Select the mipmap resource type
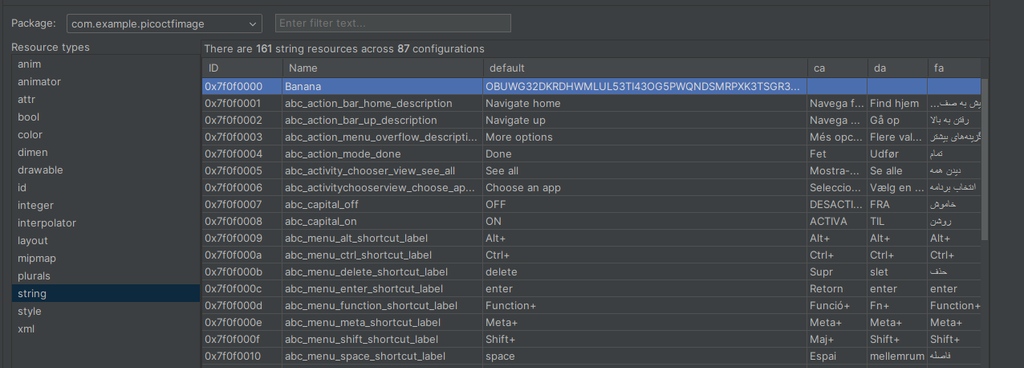 point(106,258)
